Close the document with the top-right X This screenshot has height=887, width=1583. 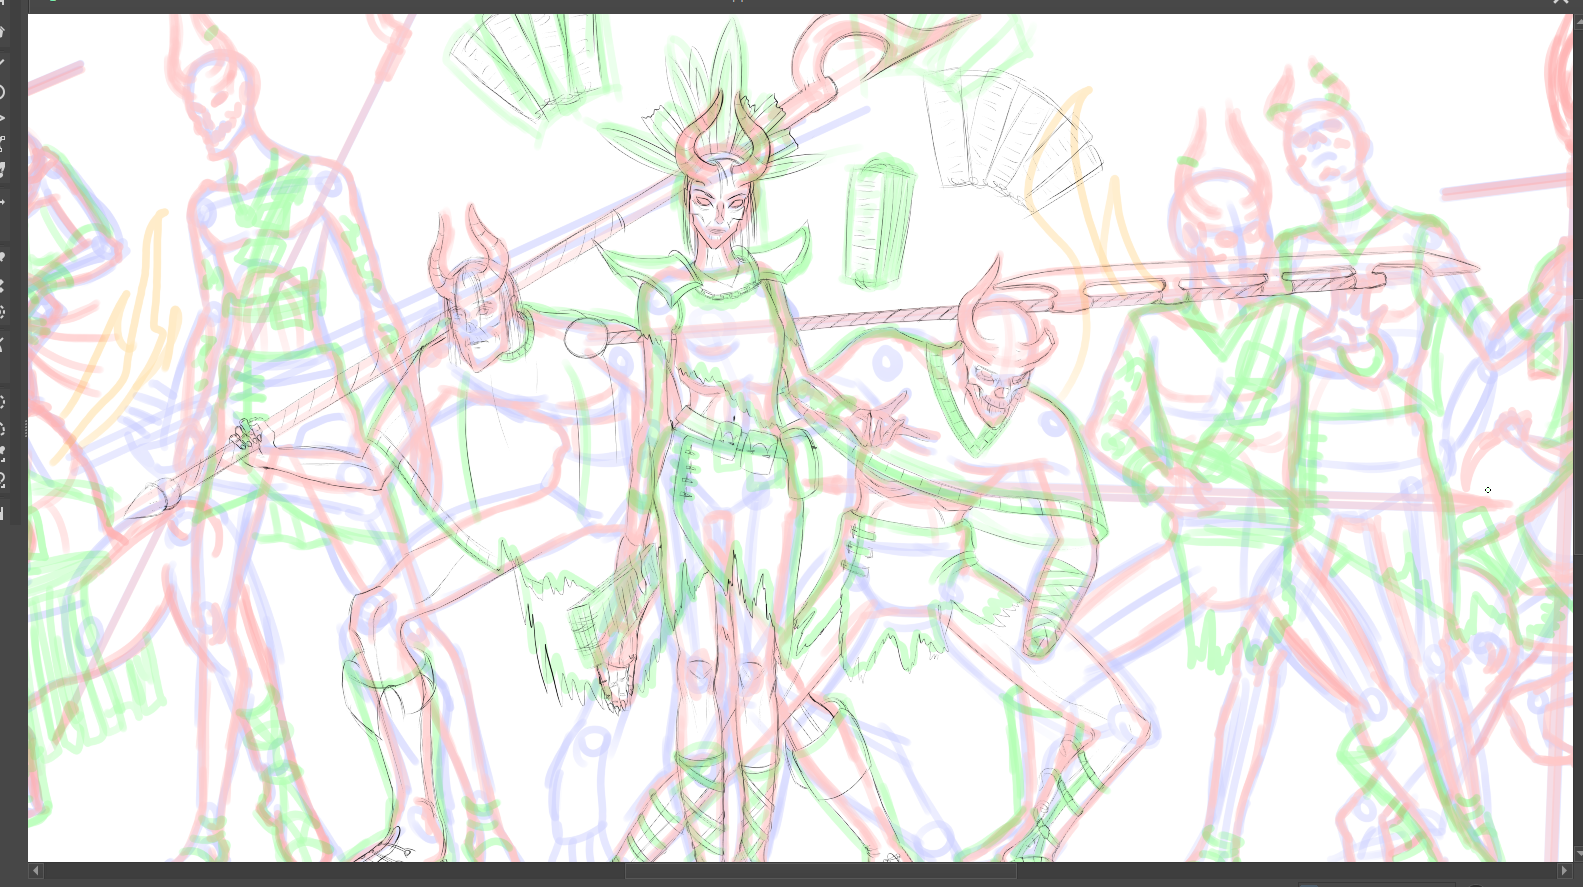pos(1561,3)
